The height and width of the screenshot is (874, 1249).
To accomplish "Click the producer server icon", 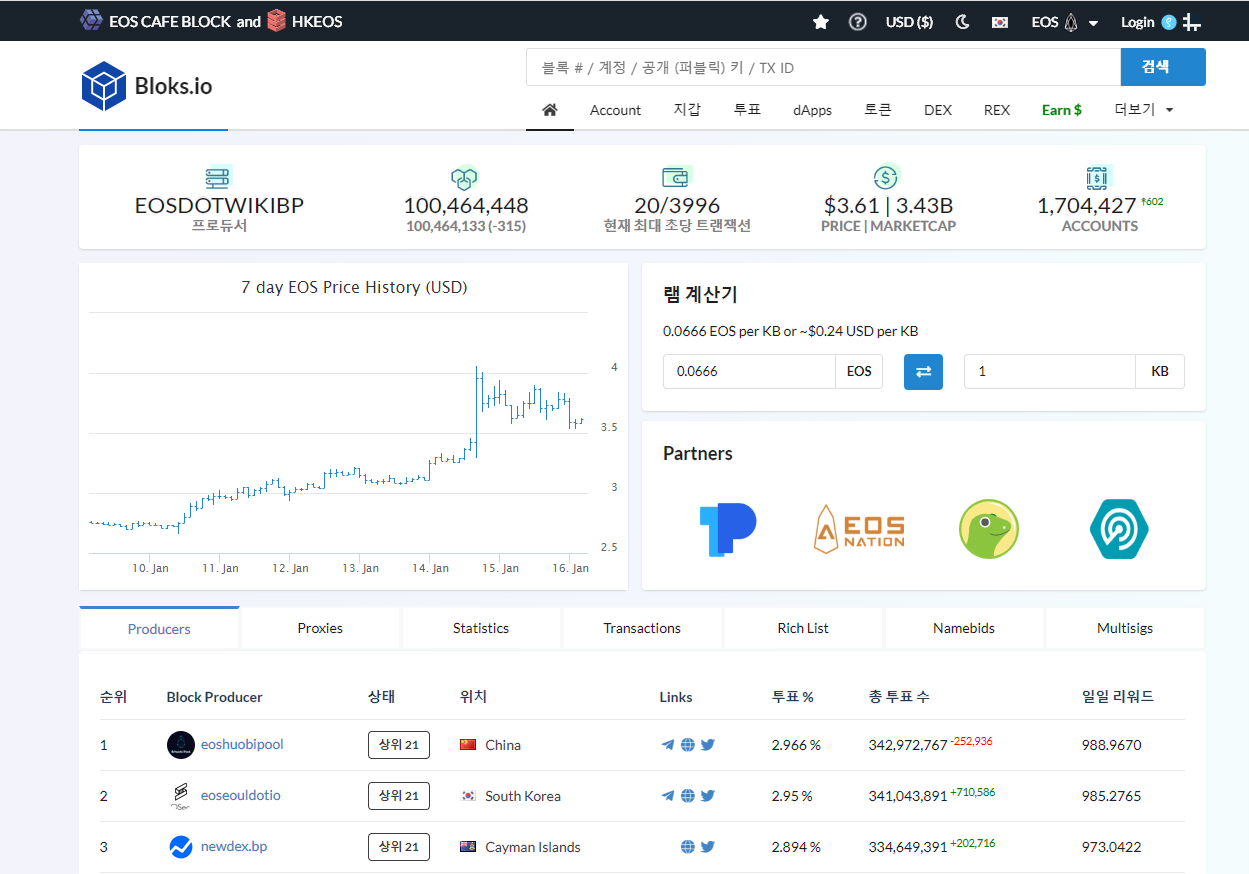I will click(218, 178).
